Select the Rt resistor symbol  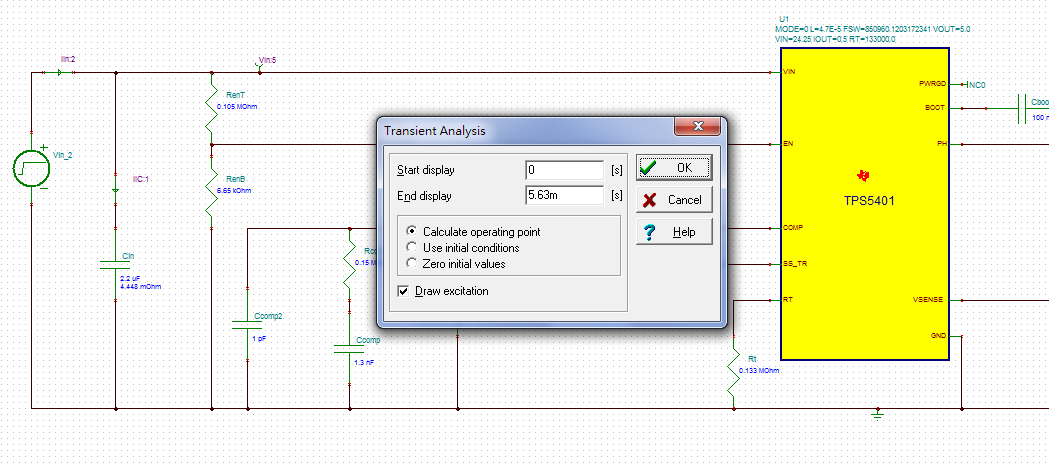click(734, 373)
